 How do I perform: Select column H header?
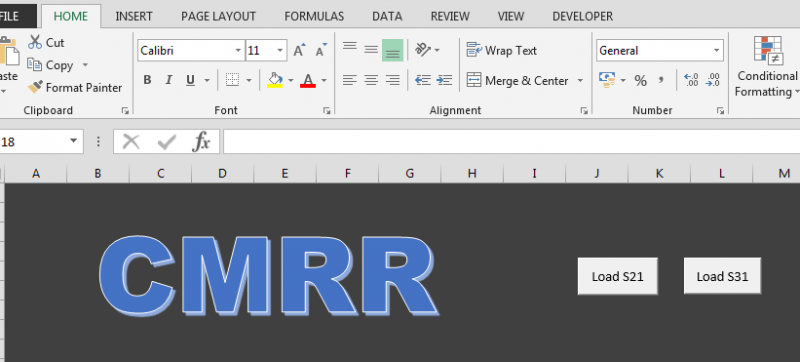point(472,174)
